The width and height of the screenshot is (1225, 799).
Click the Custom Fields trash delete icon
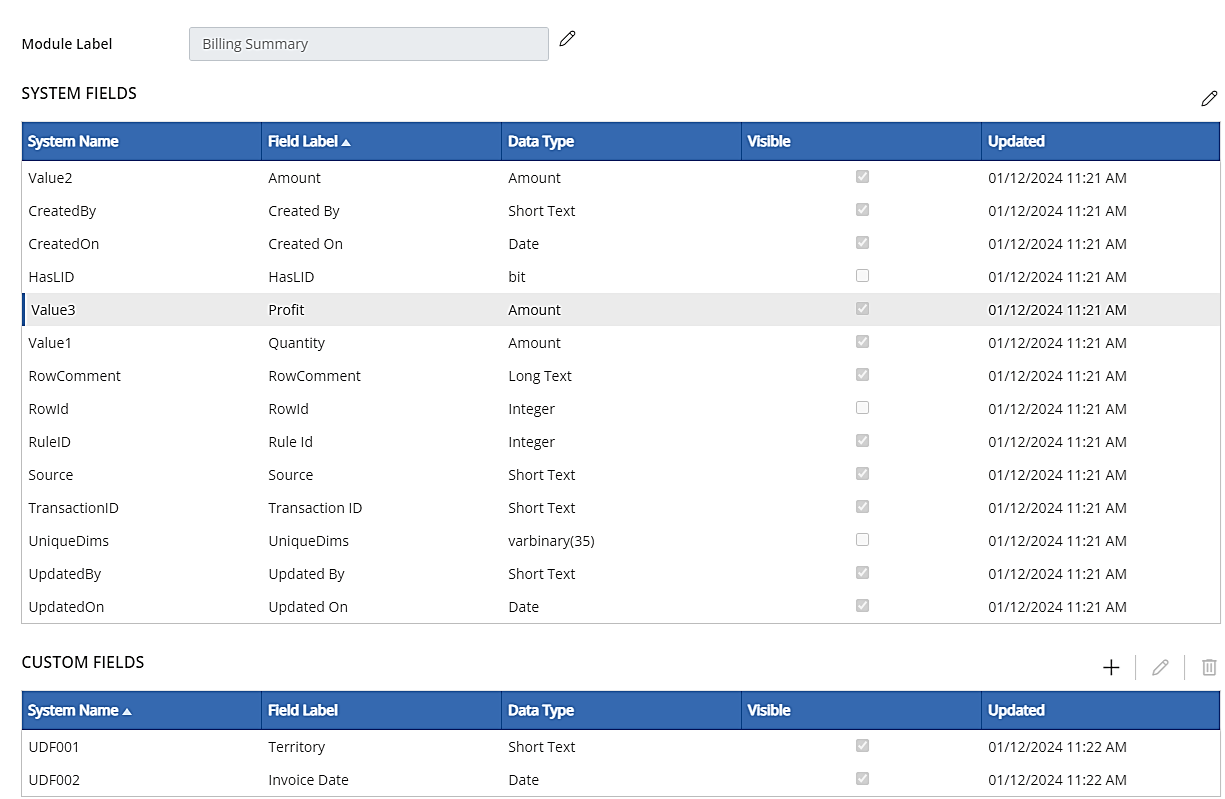[1209, 667]
